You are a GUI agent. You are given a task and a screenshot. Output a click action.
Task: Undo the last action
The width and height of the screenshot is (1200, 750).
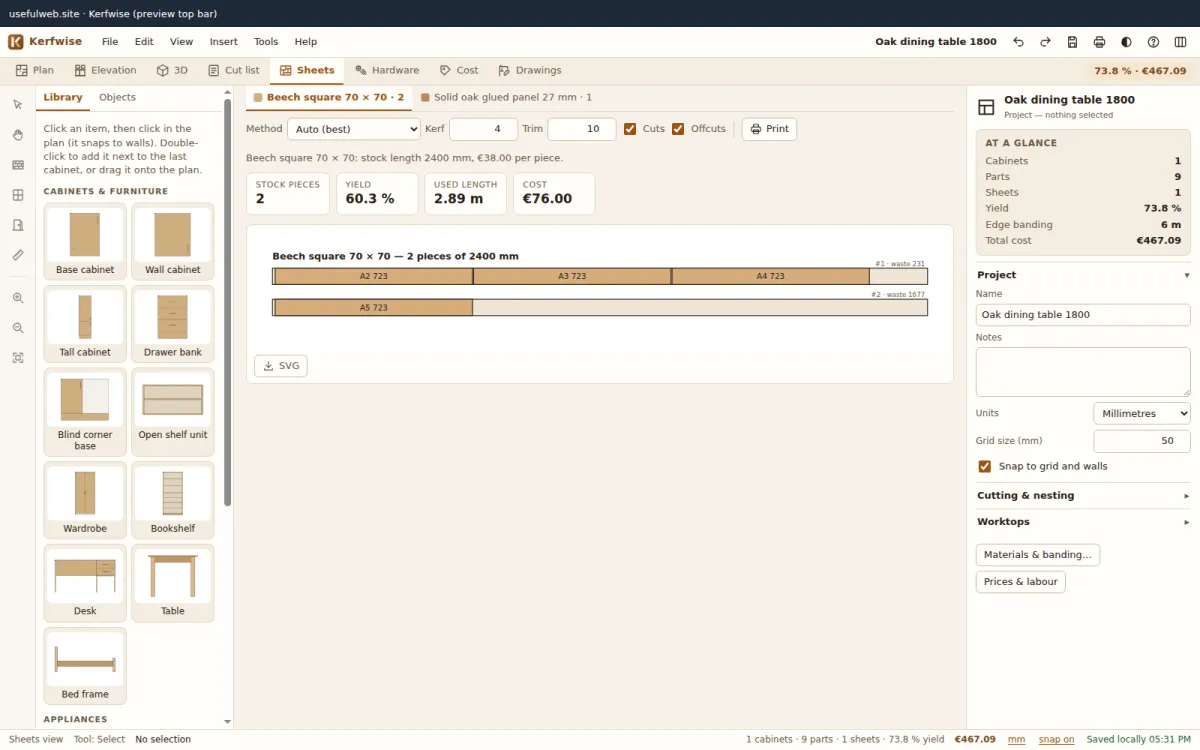point(1018,42)
